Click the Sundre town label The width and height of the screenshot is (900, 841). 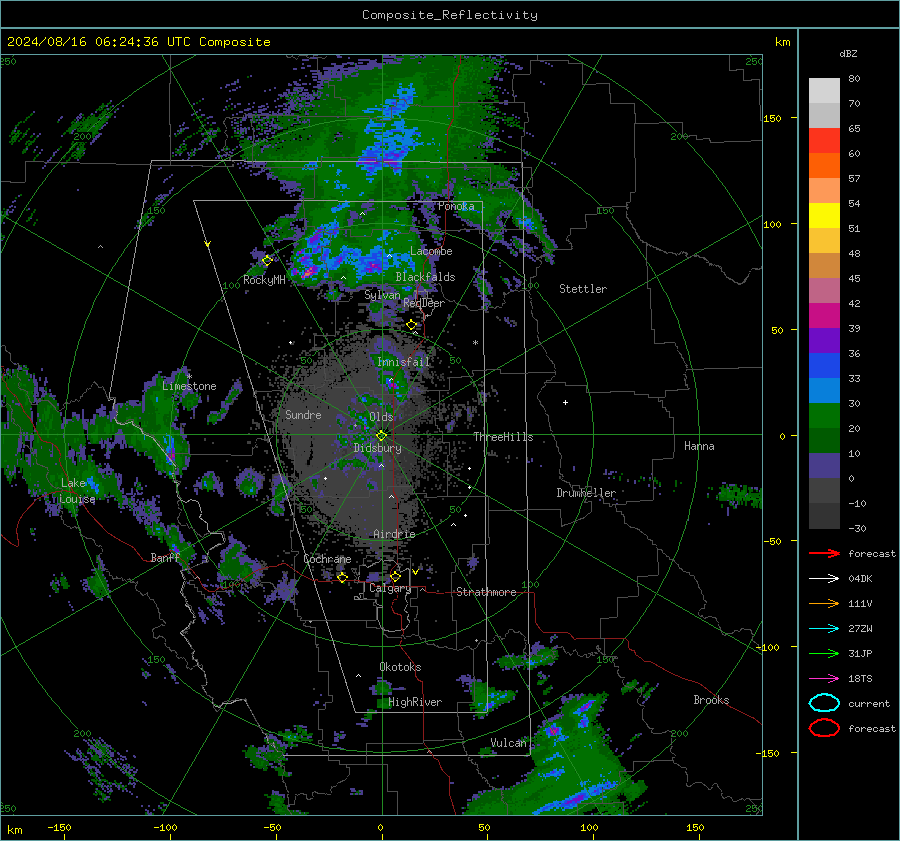303,414
